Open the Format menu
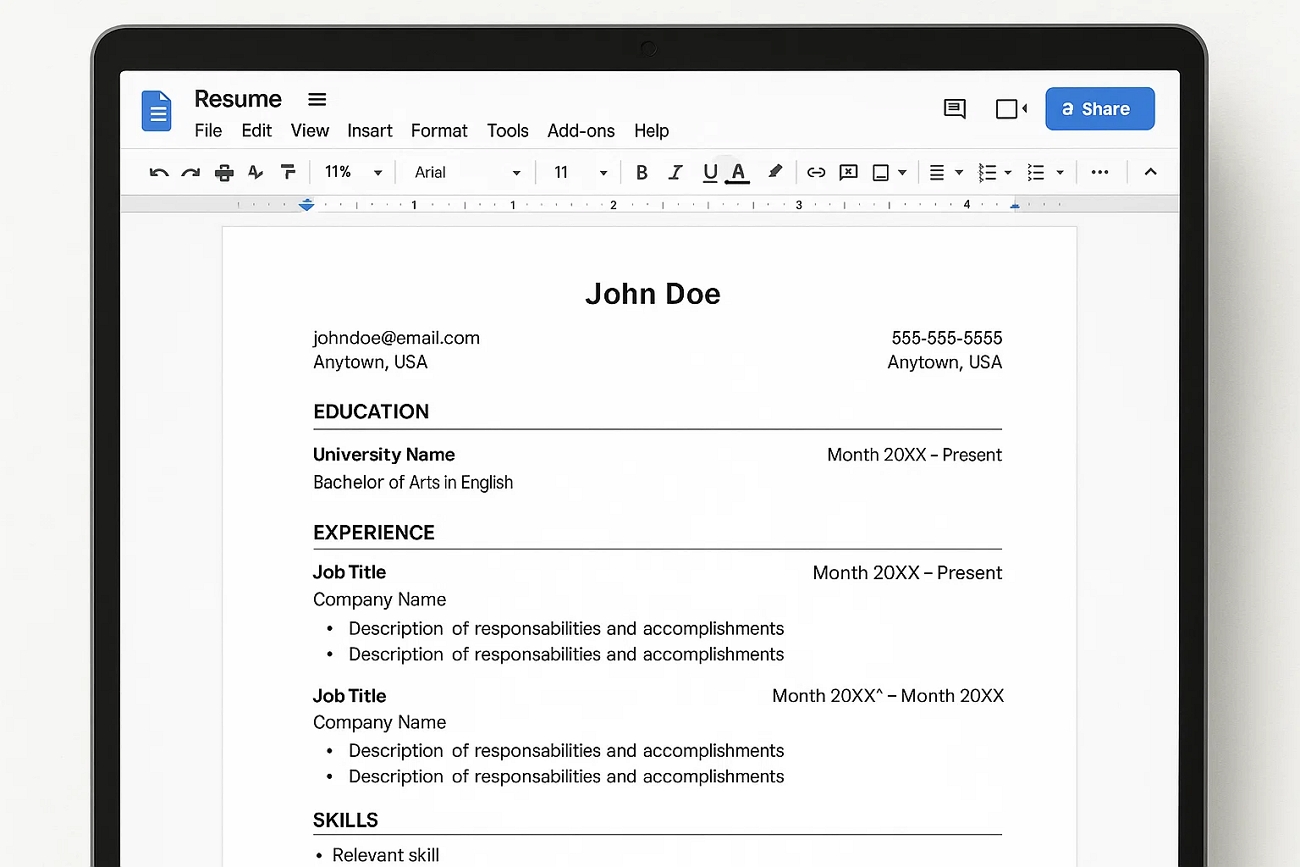This screenshot has height=867, width=1300. (439, 131)
